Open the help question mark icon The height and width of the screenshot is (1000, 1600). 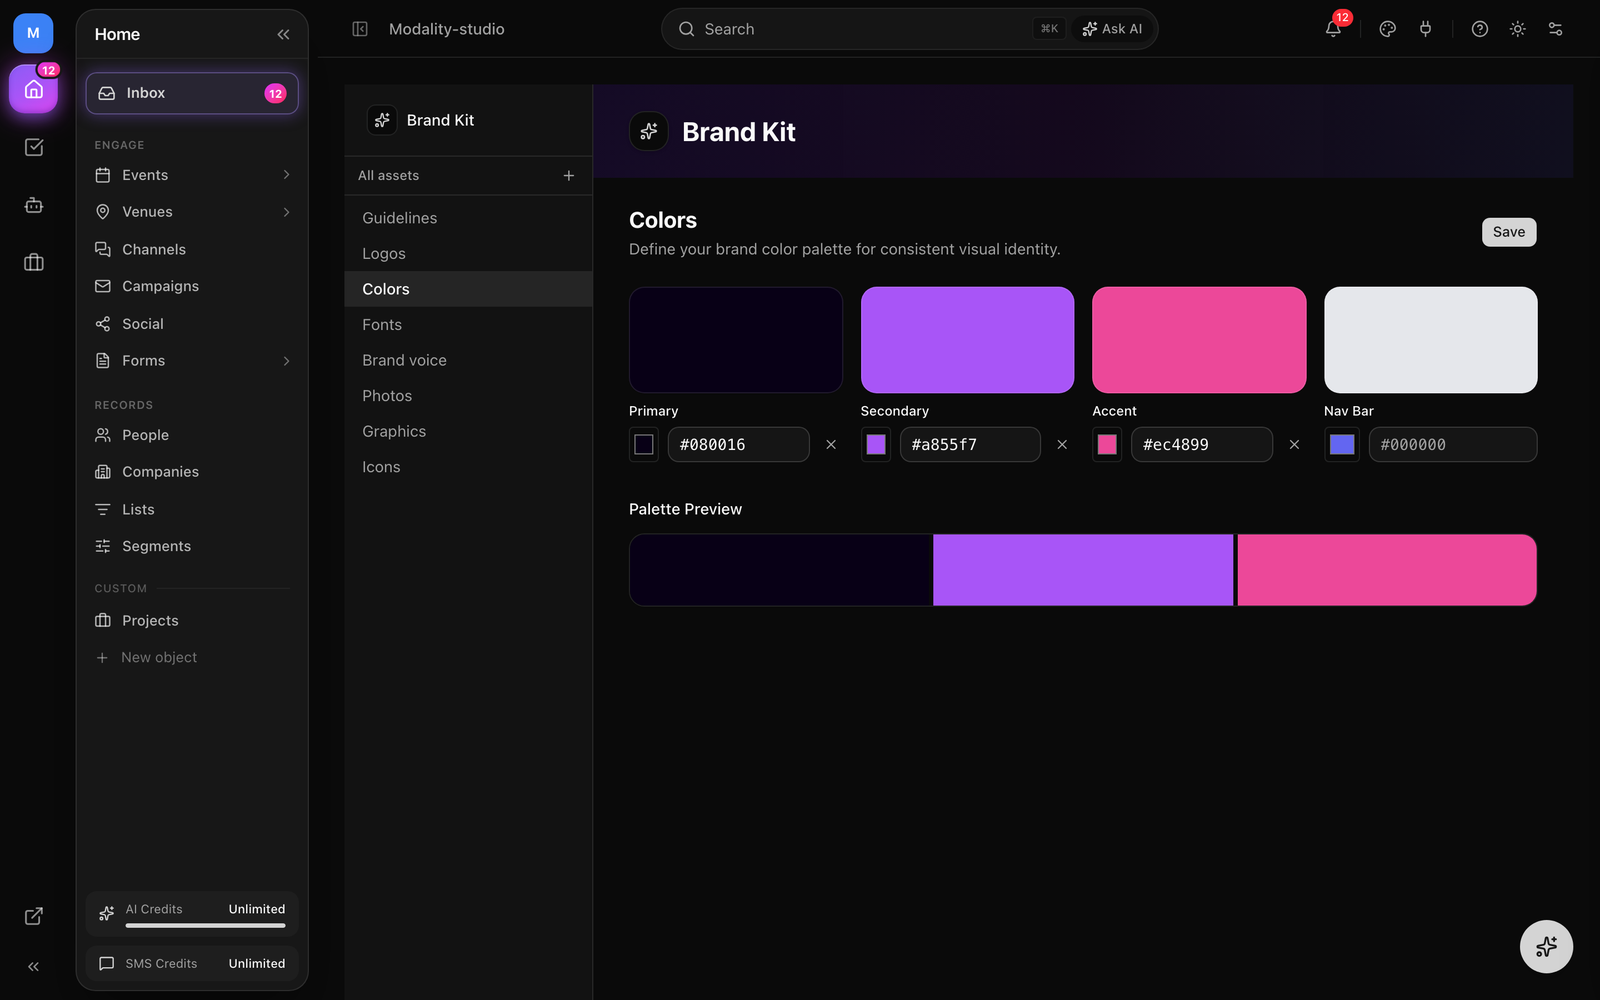click(x=1480, y=29)
